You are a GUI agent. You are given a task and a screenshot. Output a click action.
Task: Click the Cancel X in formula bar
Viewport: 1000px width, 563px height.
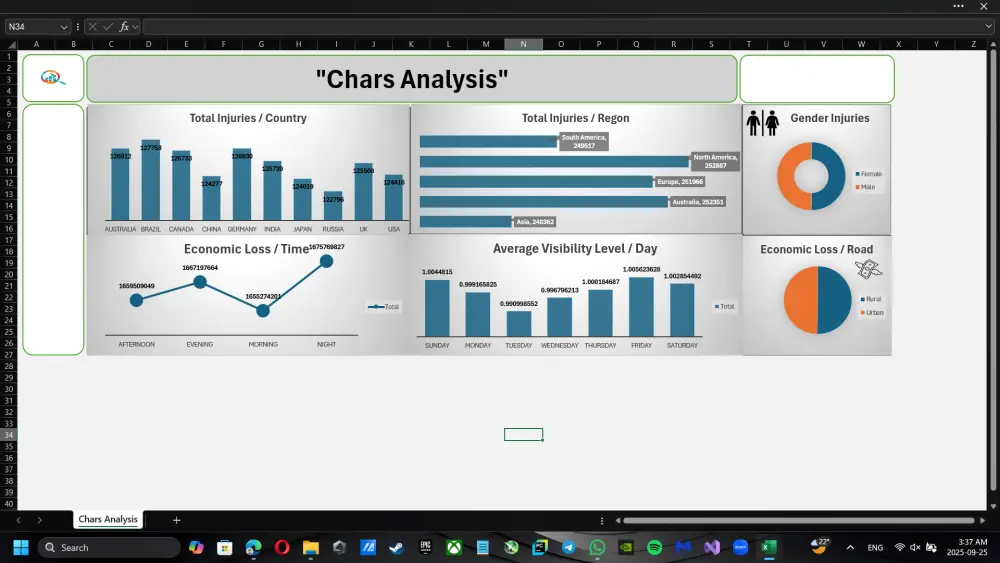click(x=92, y=27)
